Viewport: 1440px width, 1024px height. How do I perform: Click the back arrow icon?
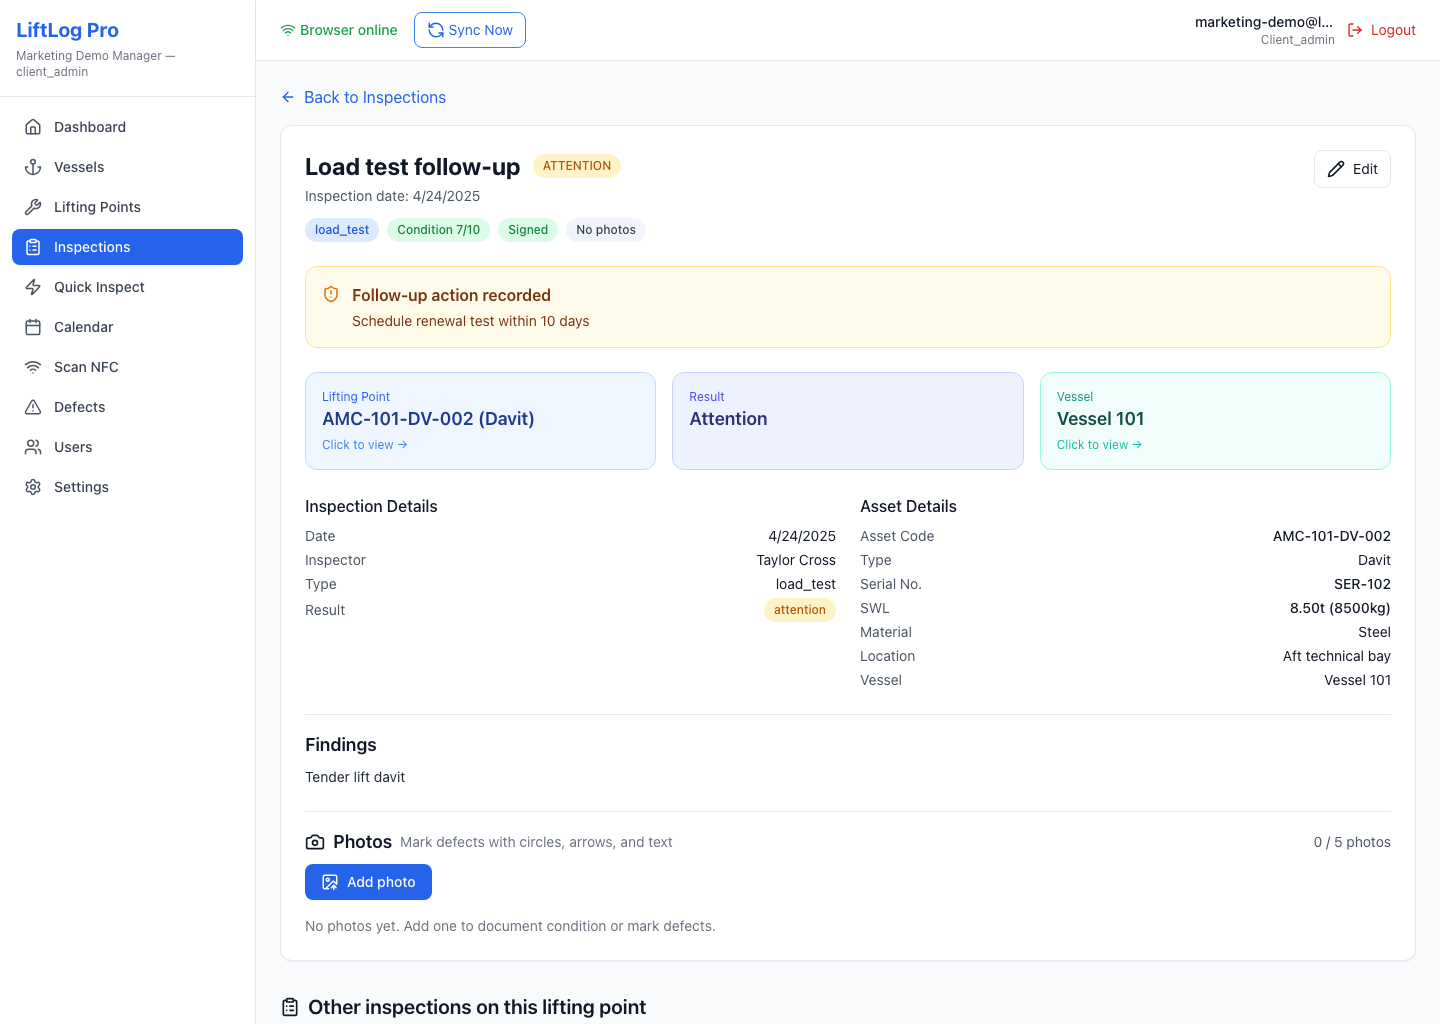(x=288, y=97)
